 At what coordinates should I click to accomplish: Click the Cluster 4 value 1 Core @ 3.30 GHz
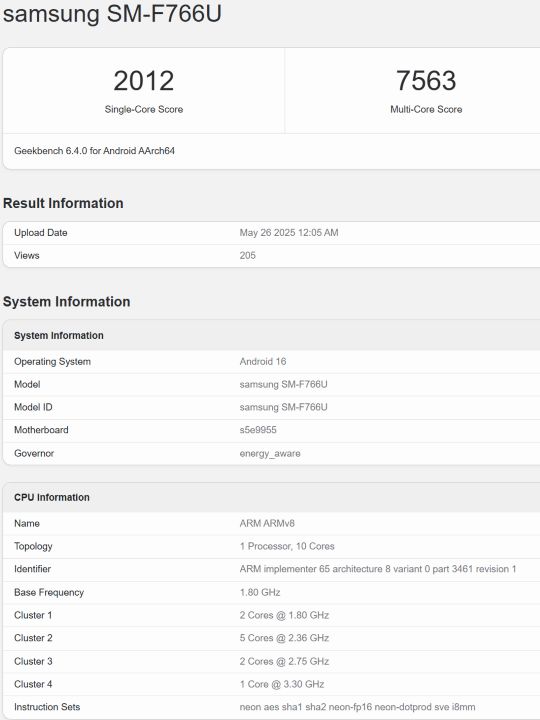tap(282, 685)
